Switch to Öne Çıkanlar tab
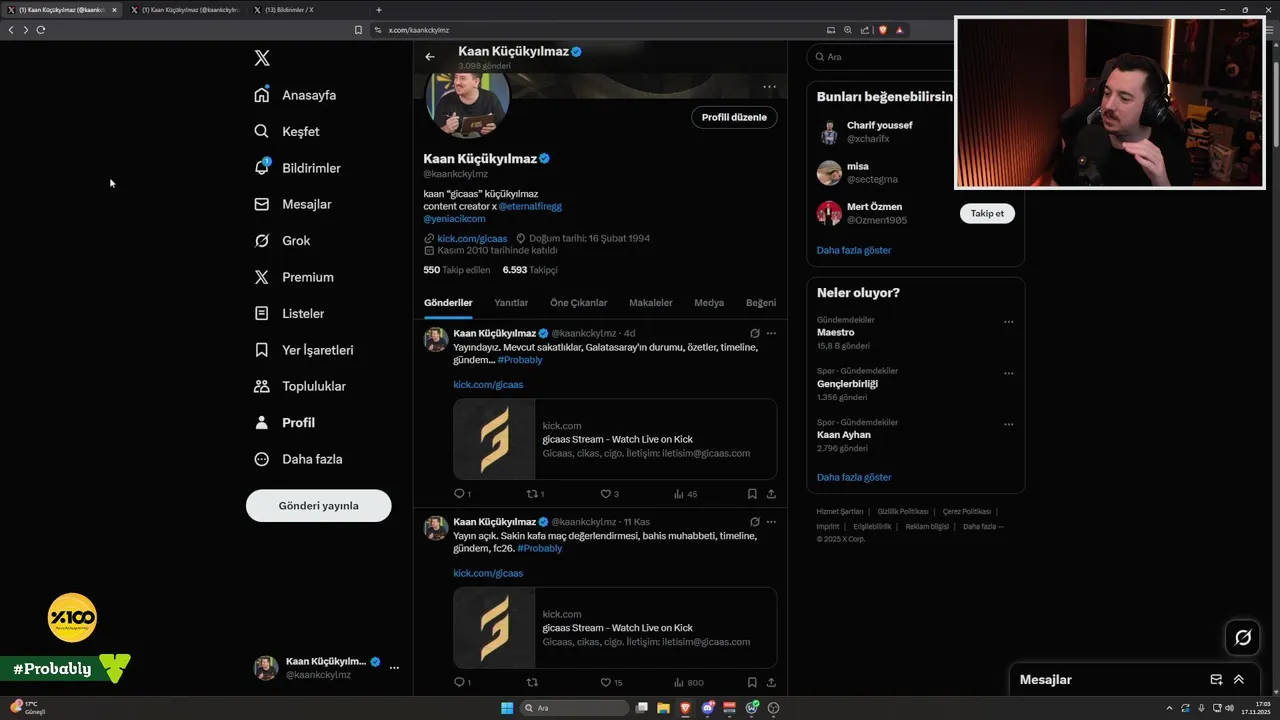Screen dimensions: 1280x720 (578, 303)
